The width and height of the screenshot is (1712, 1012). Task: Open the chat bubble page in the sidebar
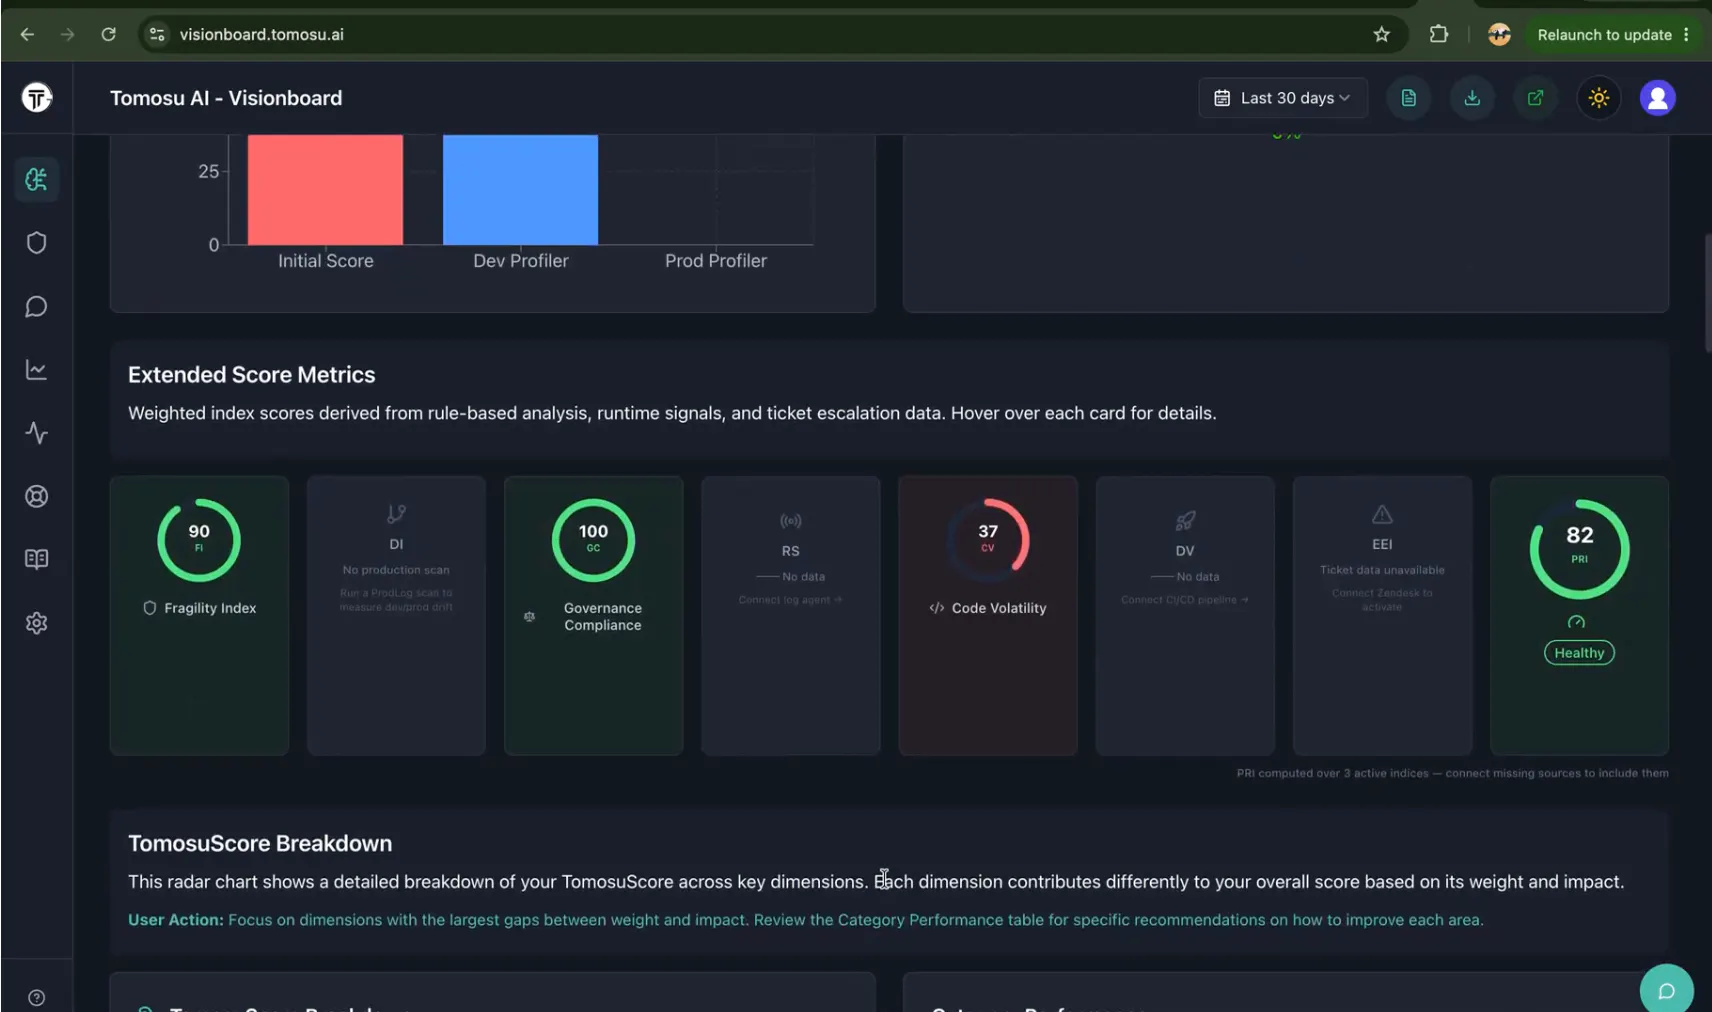point(37,306)
